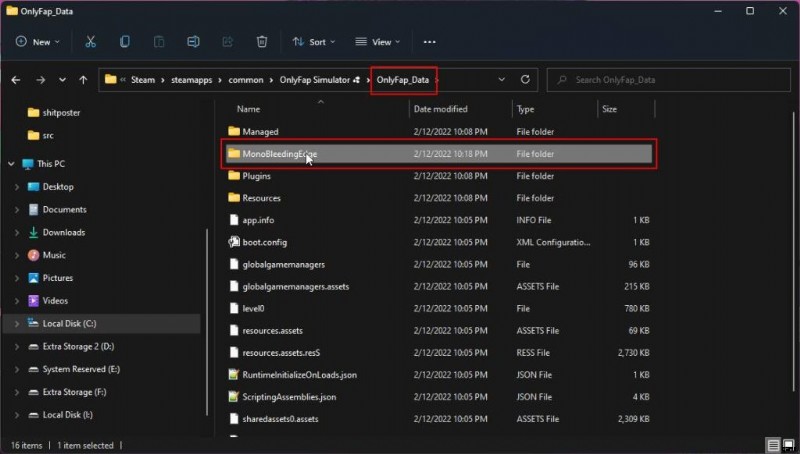Image resolution: width=800 pixels, height=454 pixels.
Task: Expand the Extra Storage 2 (D:) node
Action: [x=17, y=346]
